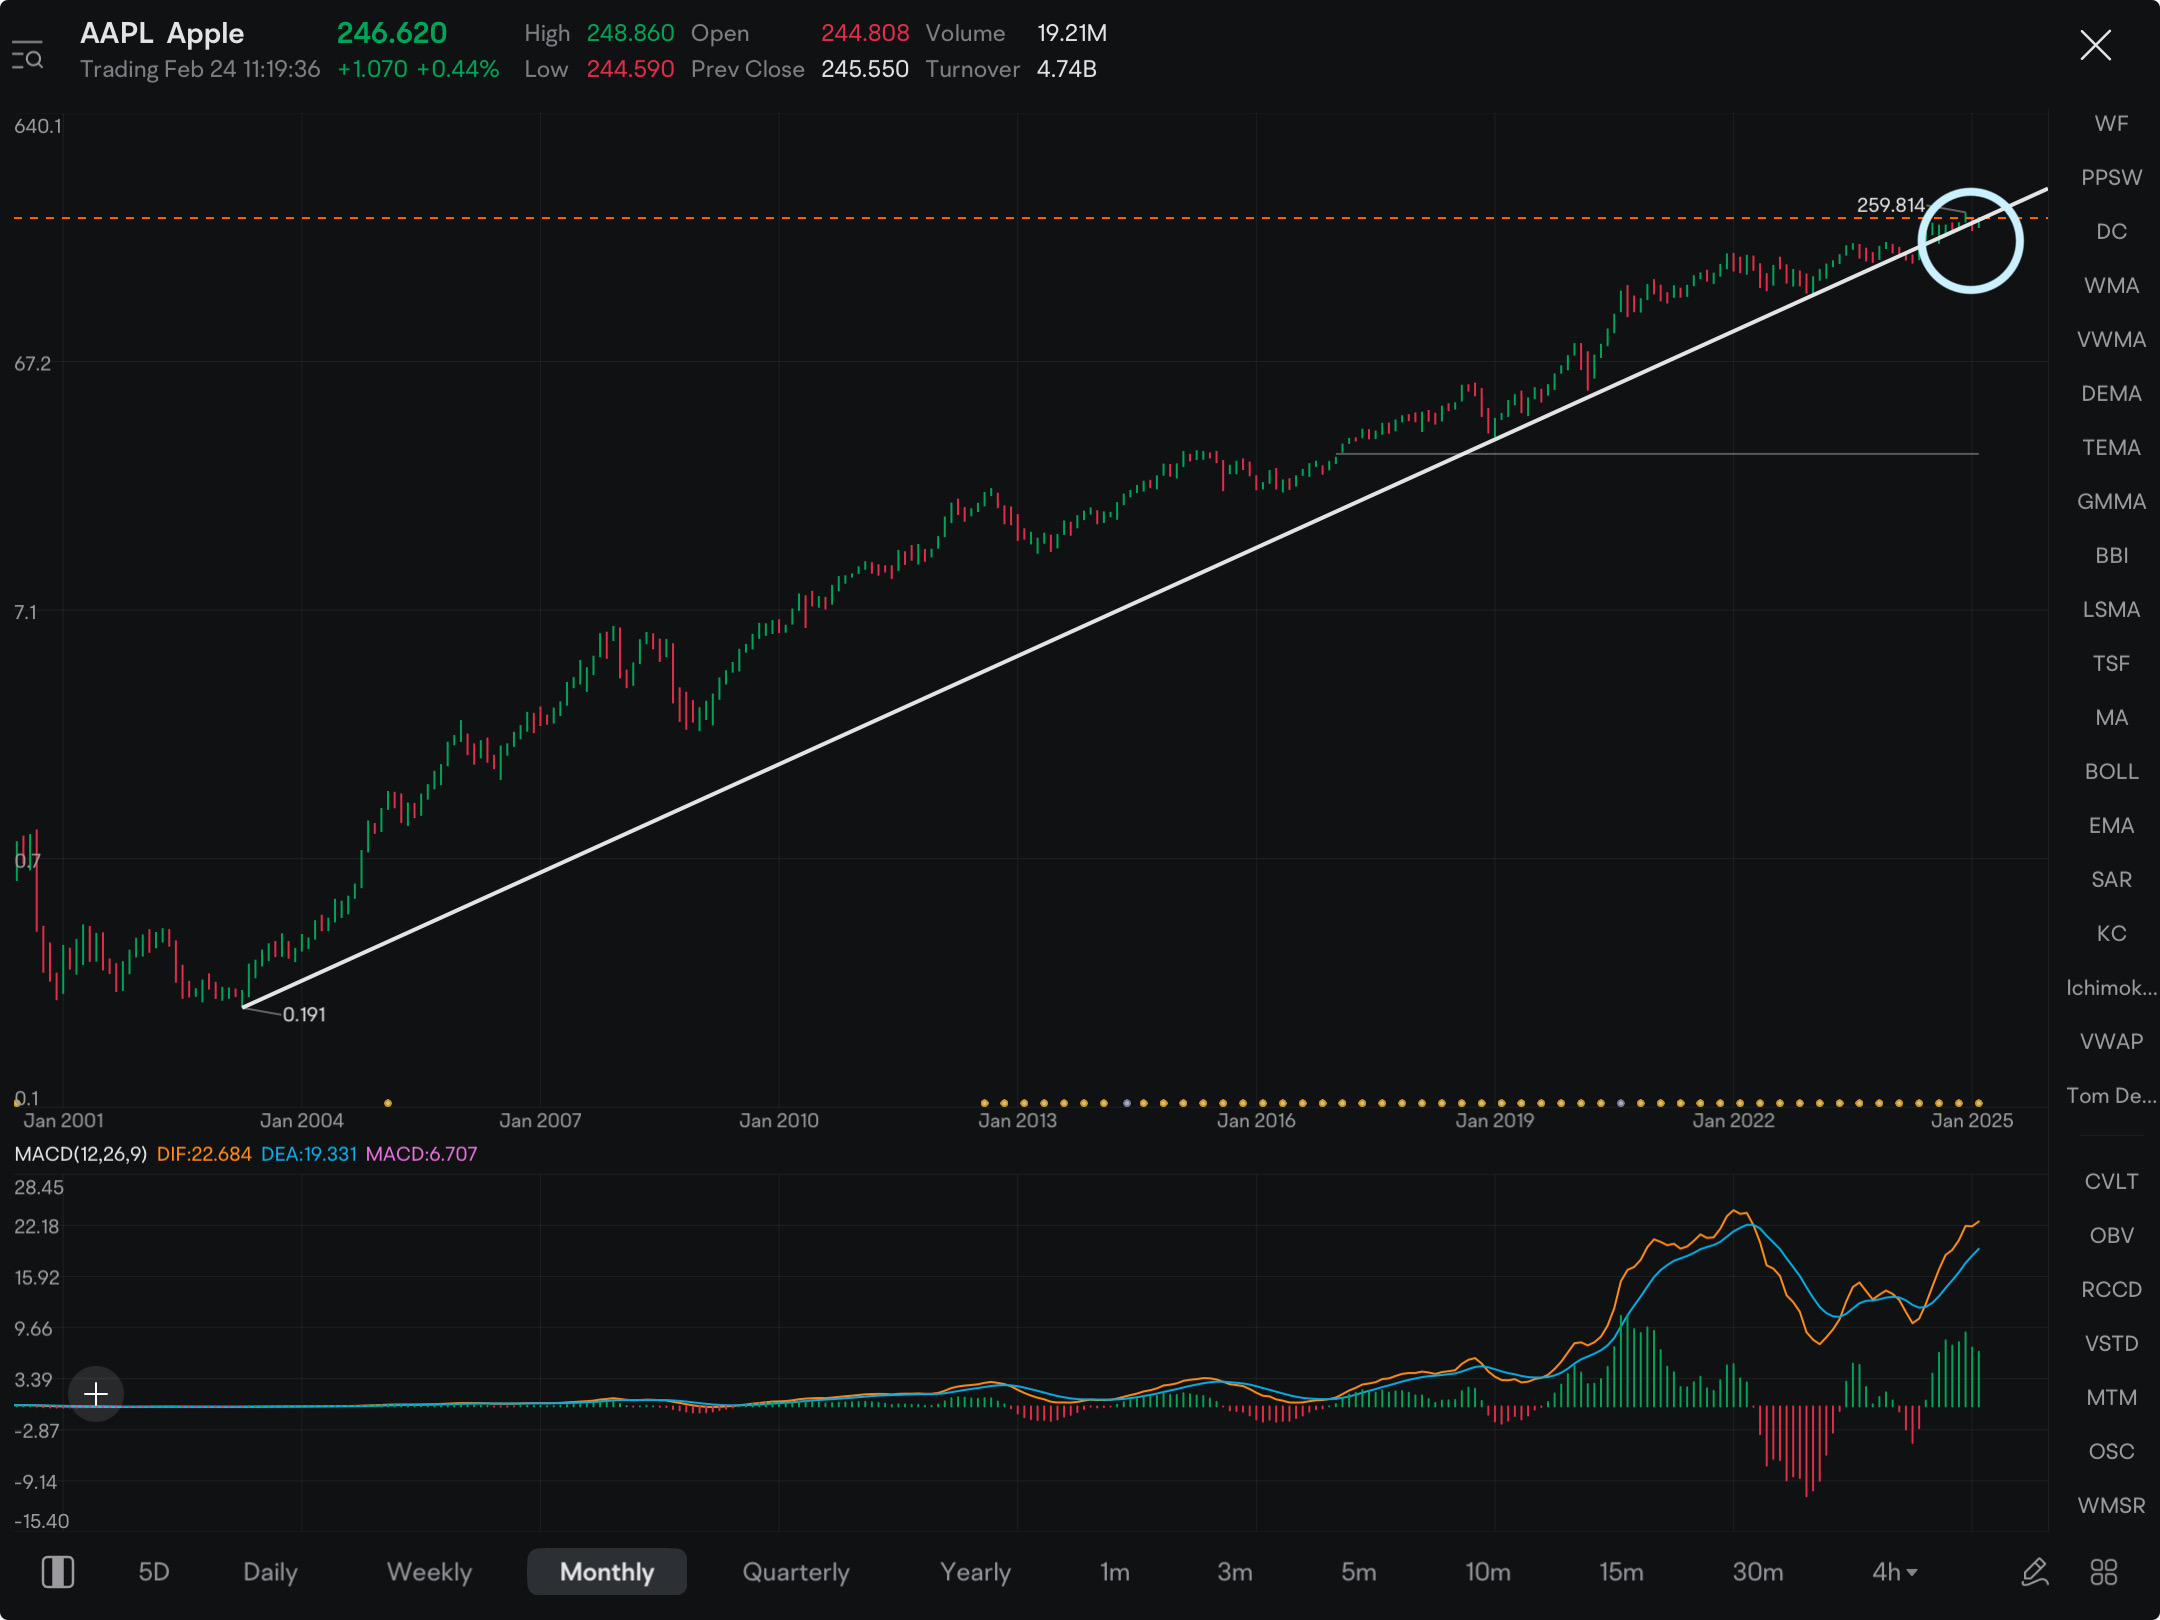Select the Ichimoku indicator

pos(2111,987)
